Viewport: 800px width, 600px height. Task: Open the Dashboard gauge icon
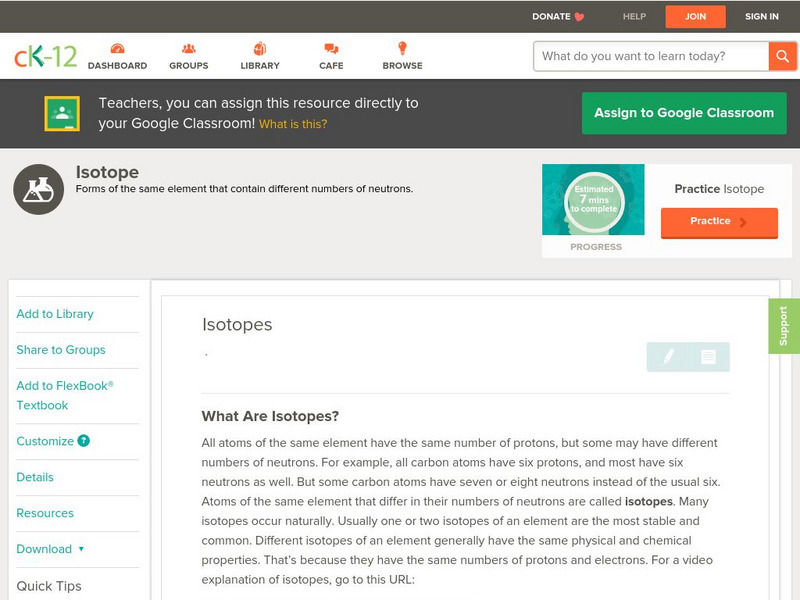[117, 48]
